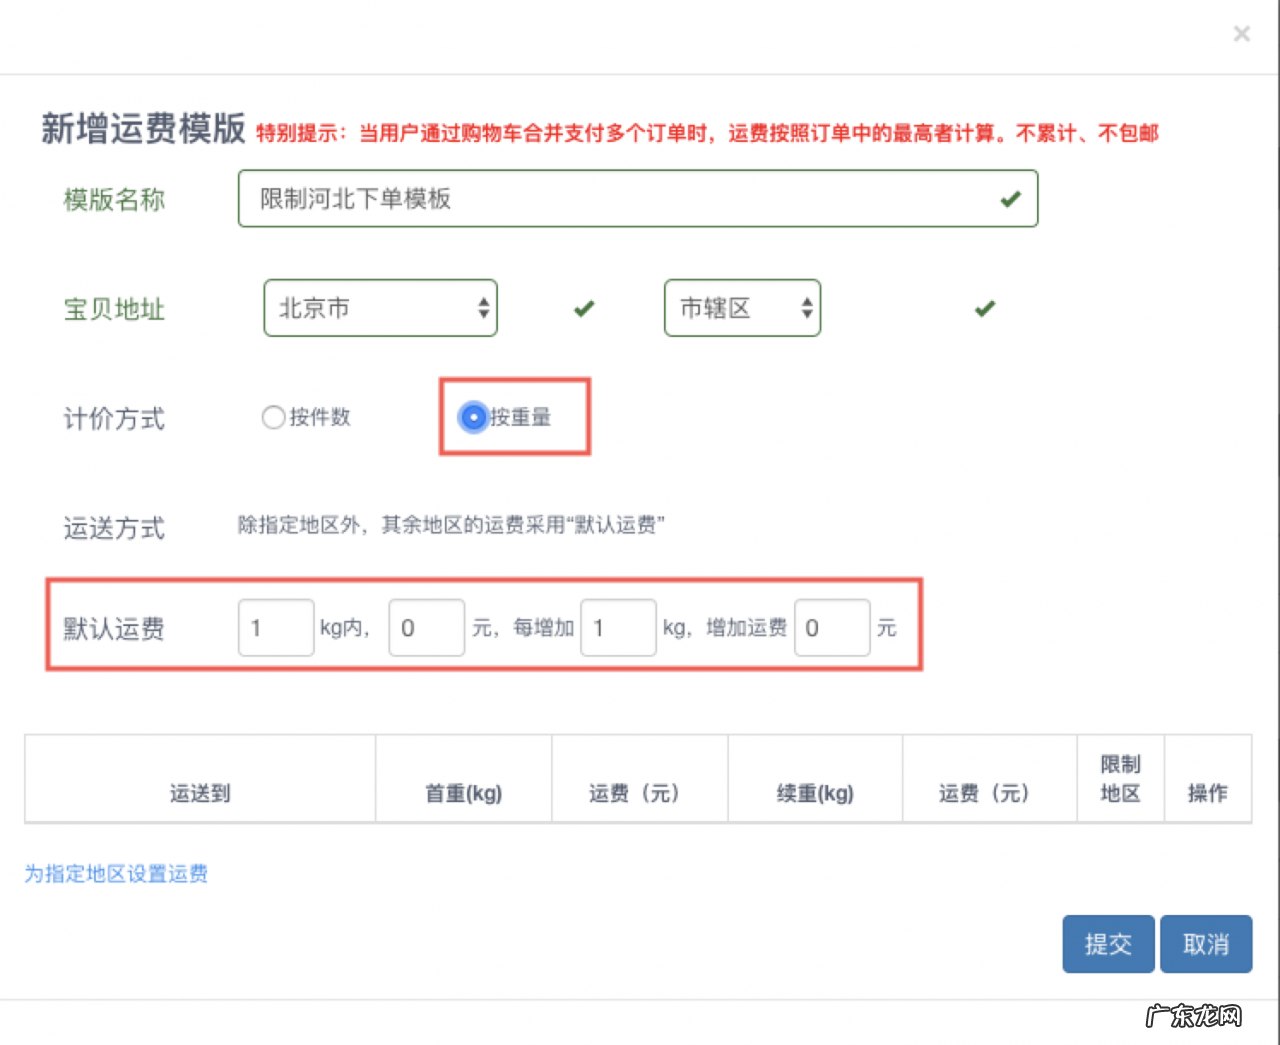Screen dimensions: 1280x1045
Task: Click the 限制地区 column header
Action: point(1120,779)
